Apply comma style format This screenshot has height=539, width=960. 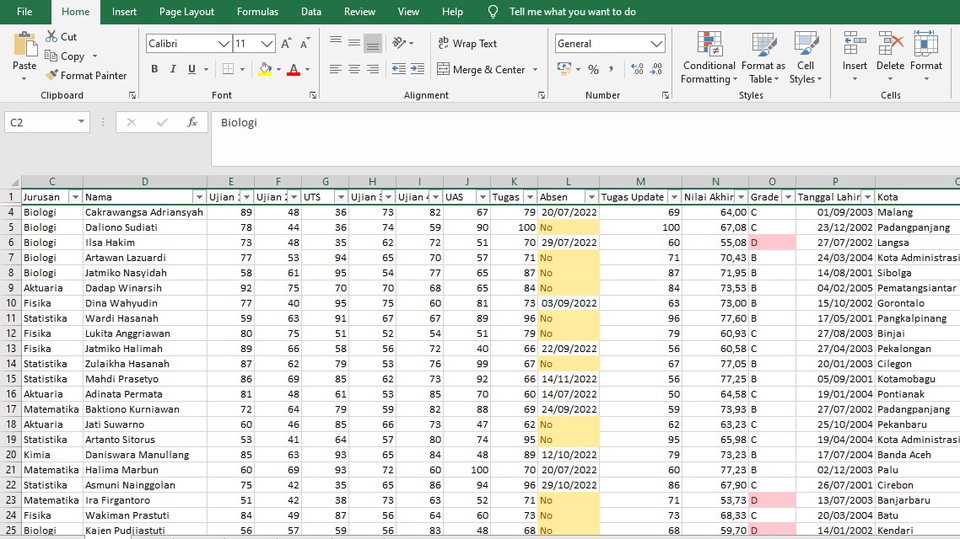click(x=611, y=69)
